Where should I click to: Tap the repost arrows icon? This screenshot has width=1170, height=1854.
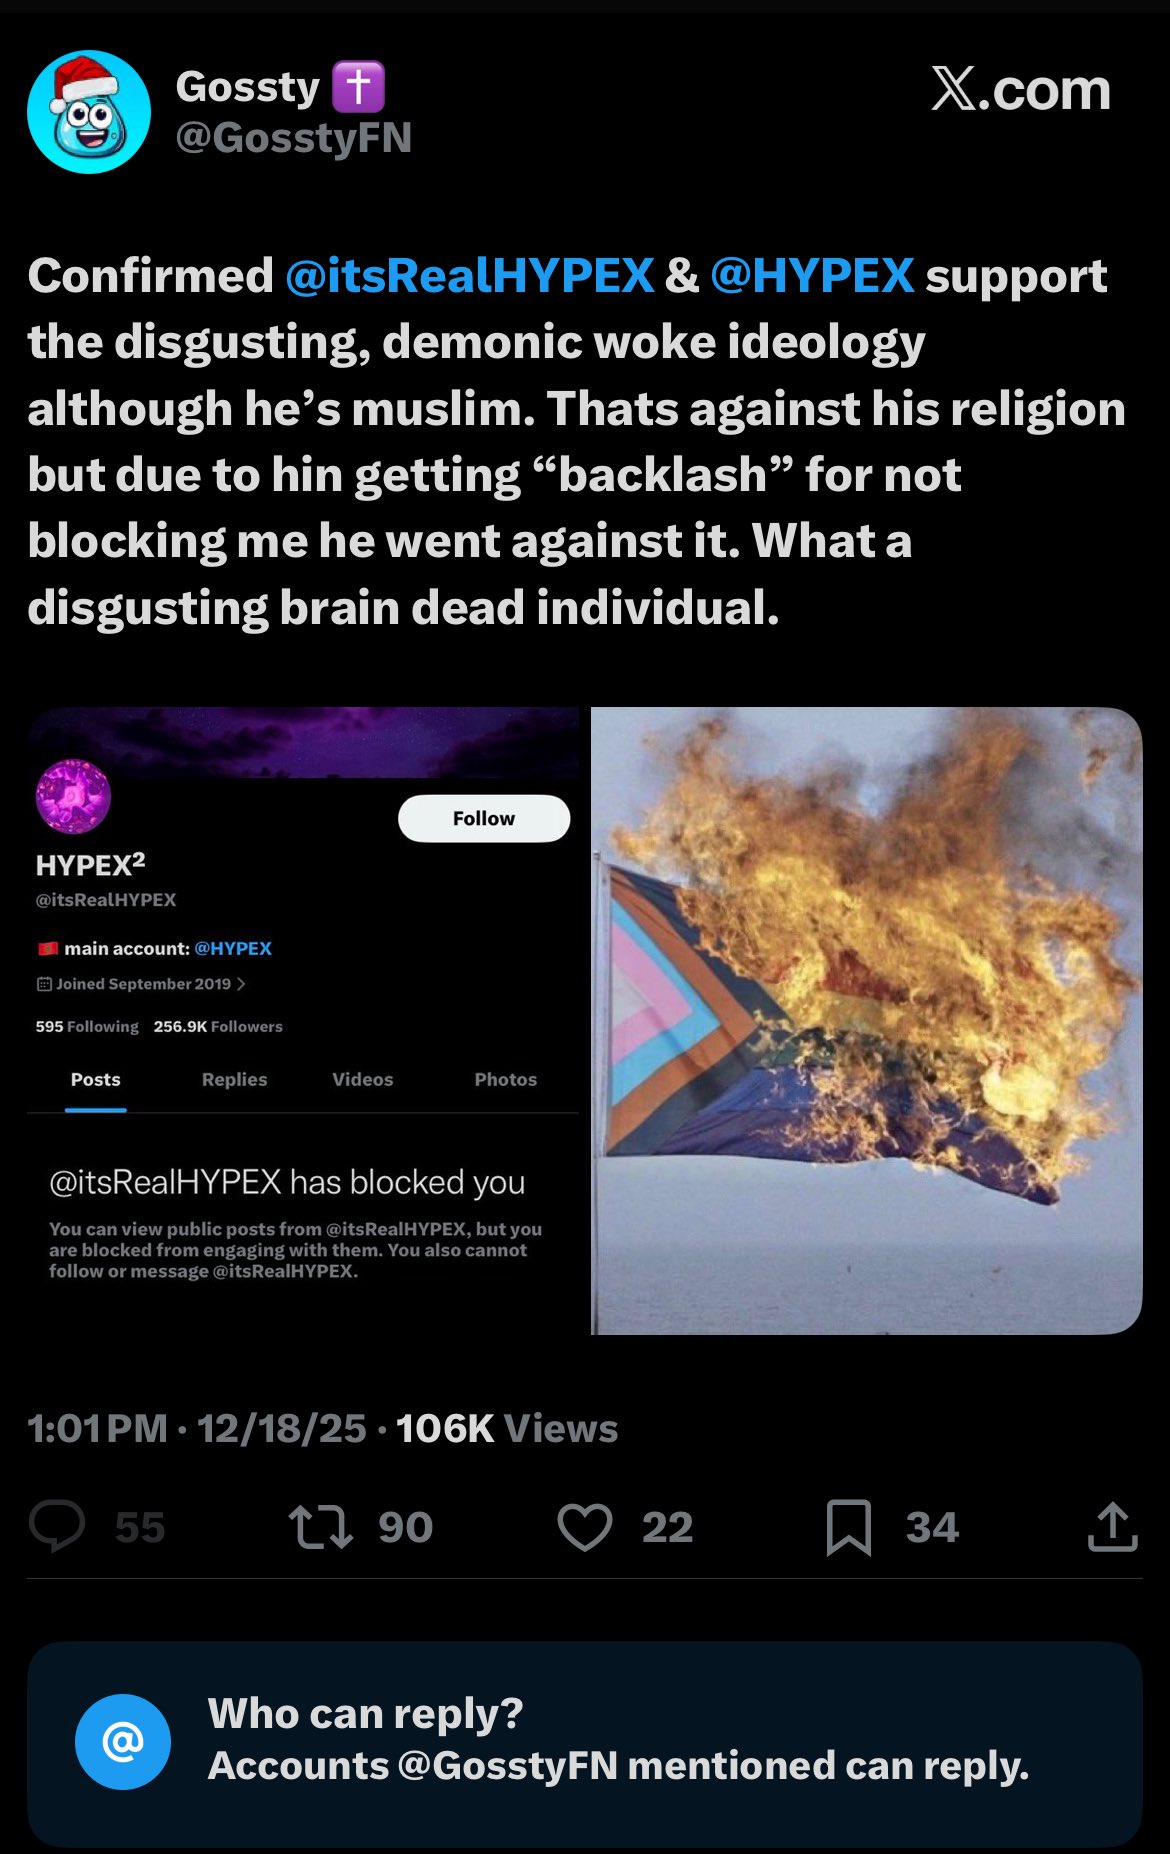(x=320, y=1527)
